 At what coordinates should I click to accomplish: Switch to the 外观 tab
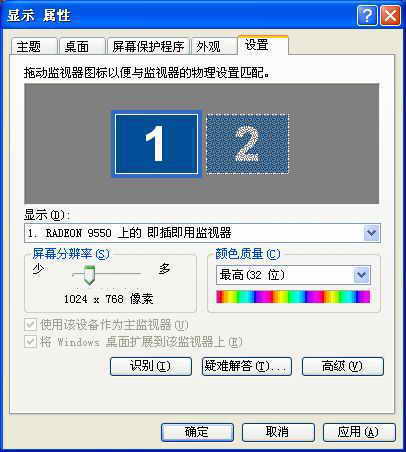point(213,47)
